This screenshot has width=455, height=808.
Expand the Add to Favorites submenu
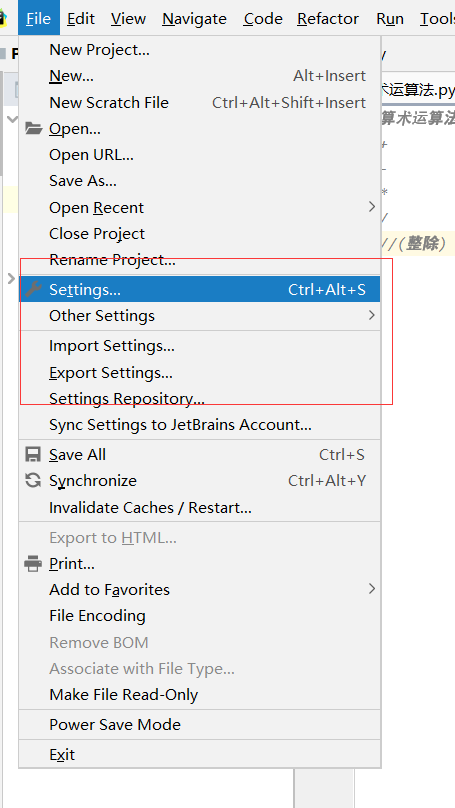200,590
